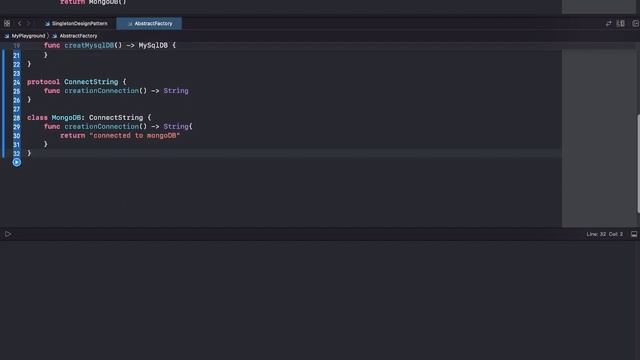Go forward with the right chevron arrow
Viewport: 640px width, 360px height.
(x=29, y=24)
